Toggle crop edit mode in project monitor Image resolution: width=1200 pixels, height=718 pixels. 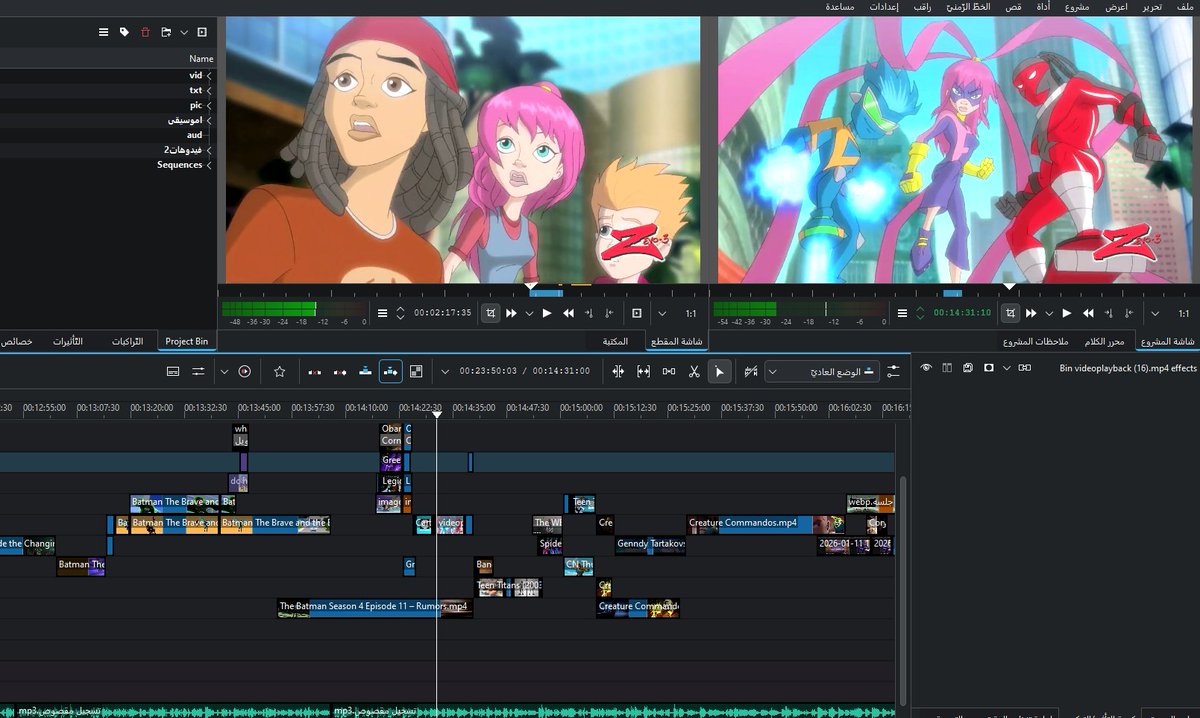tap(1011, 313)
